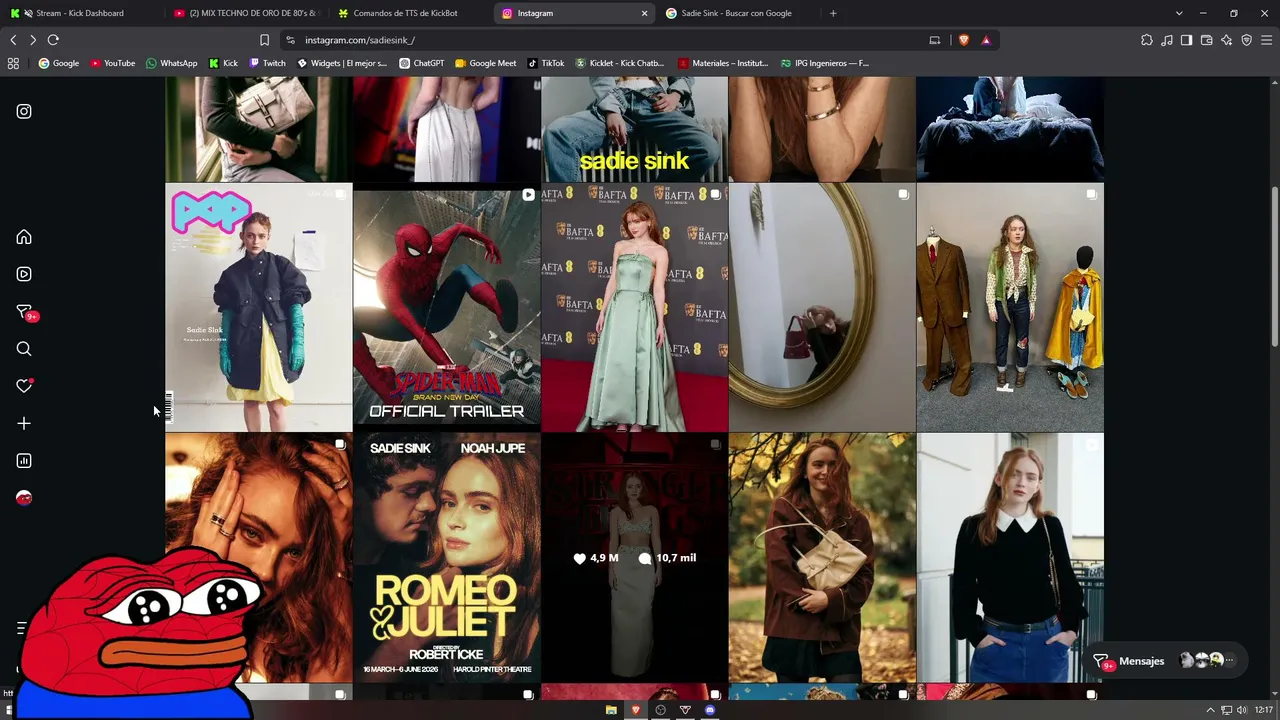Image resolution: width=1280 pixels, height=720 pixels.
Task: Open the post showing 4,9 M likes
Action: (635, 558)
